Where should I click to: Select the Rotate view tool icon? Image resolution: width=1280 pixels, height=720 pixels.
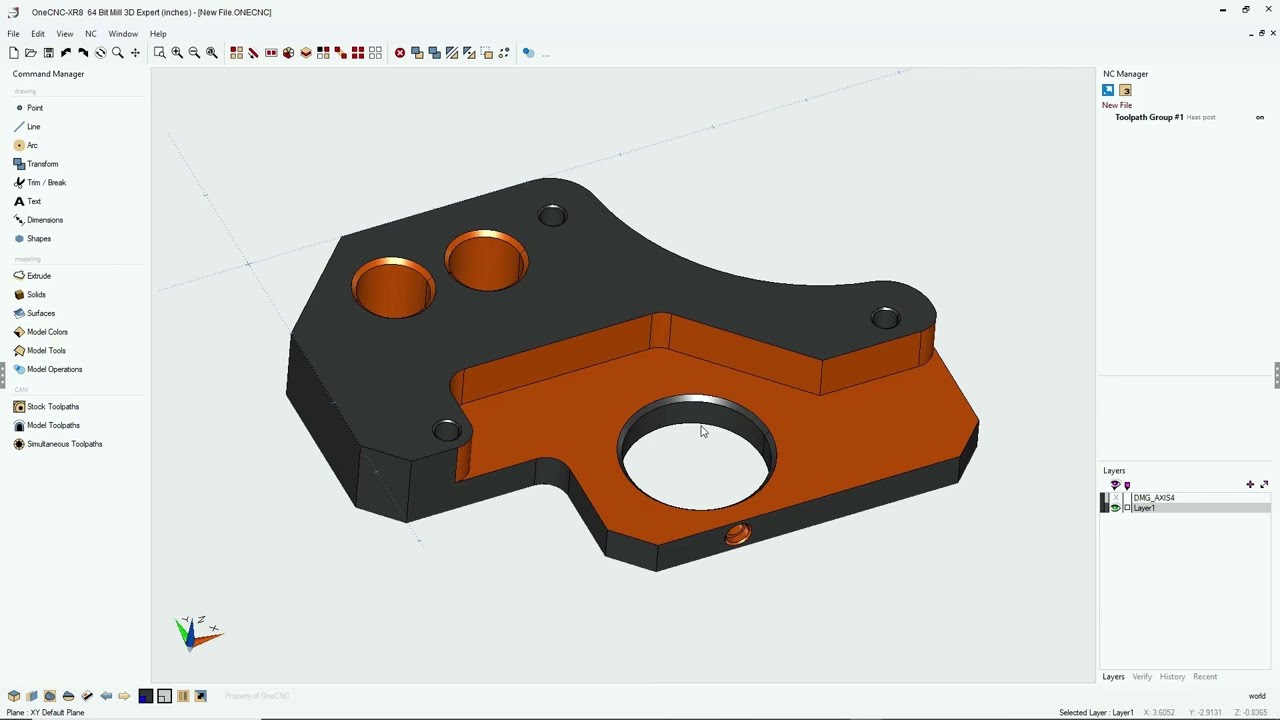[100, 53]
